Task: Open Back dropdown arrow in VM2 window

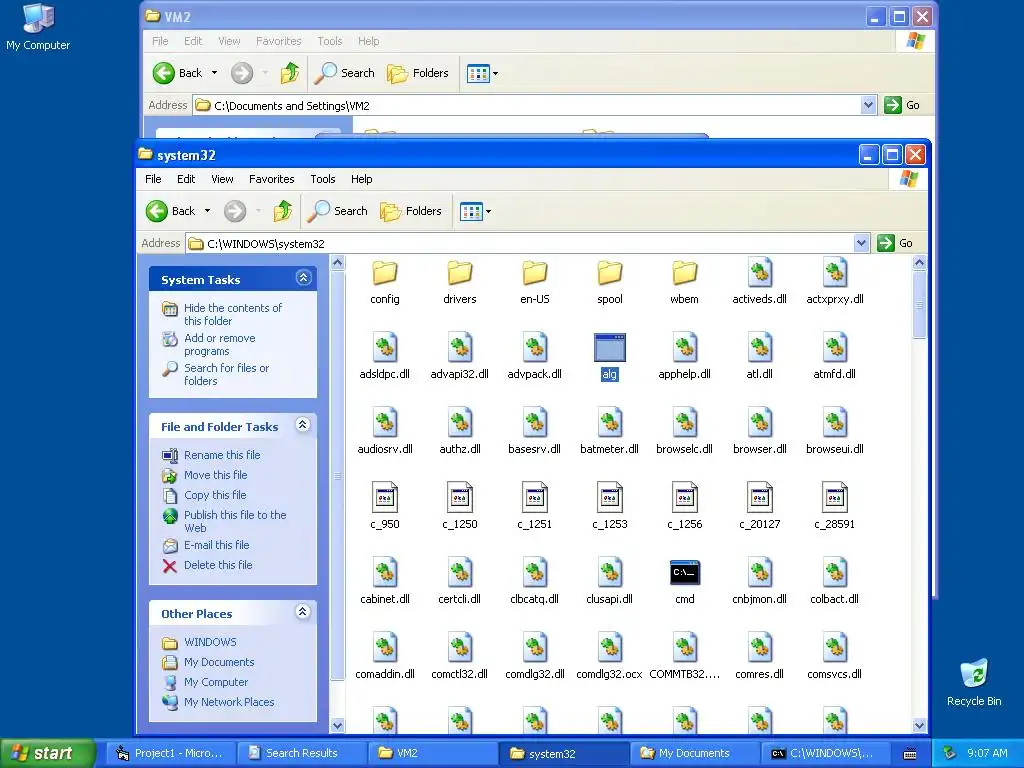Action: pos(214,73)
